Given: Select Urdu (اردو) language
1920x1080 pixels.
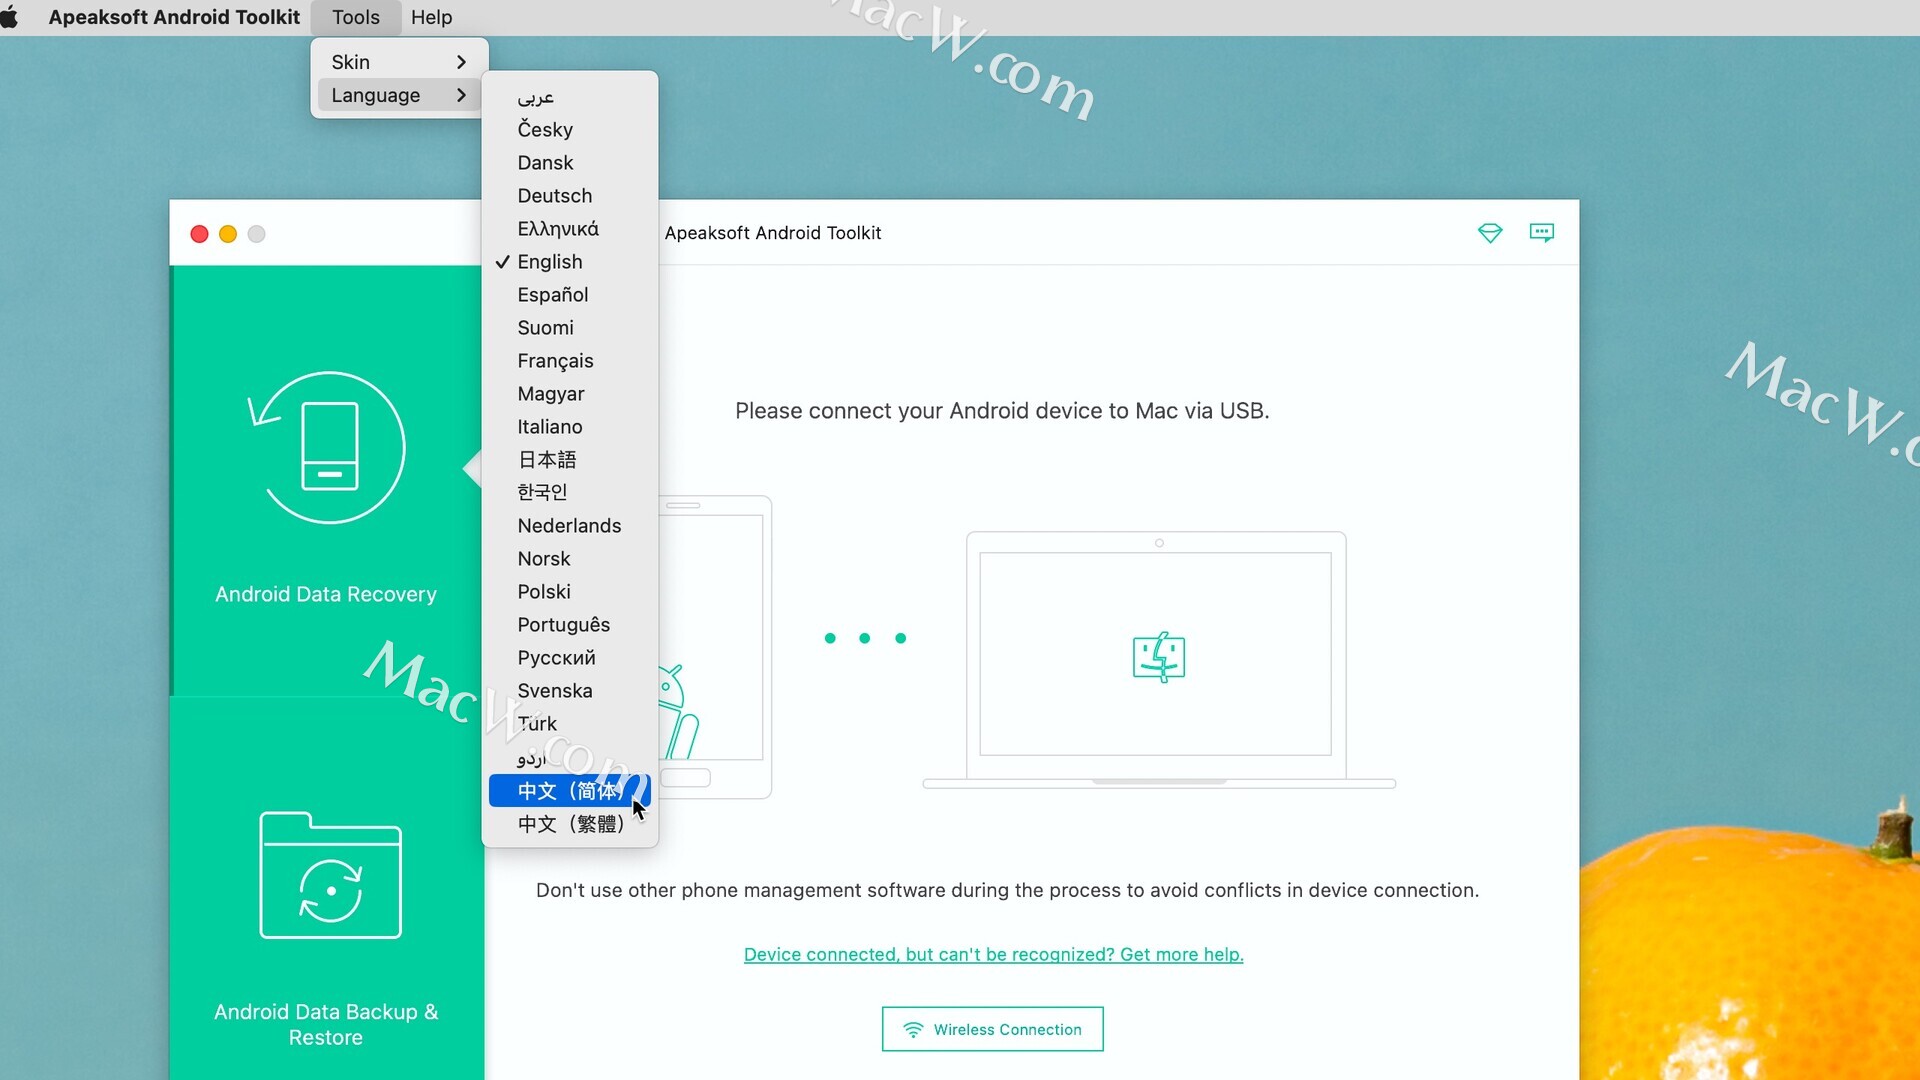Looking at the screenshot, I should click(x=570, y=758).
